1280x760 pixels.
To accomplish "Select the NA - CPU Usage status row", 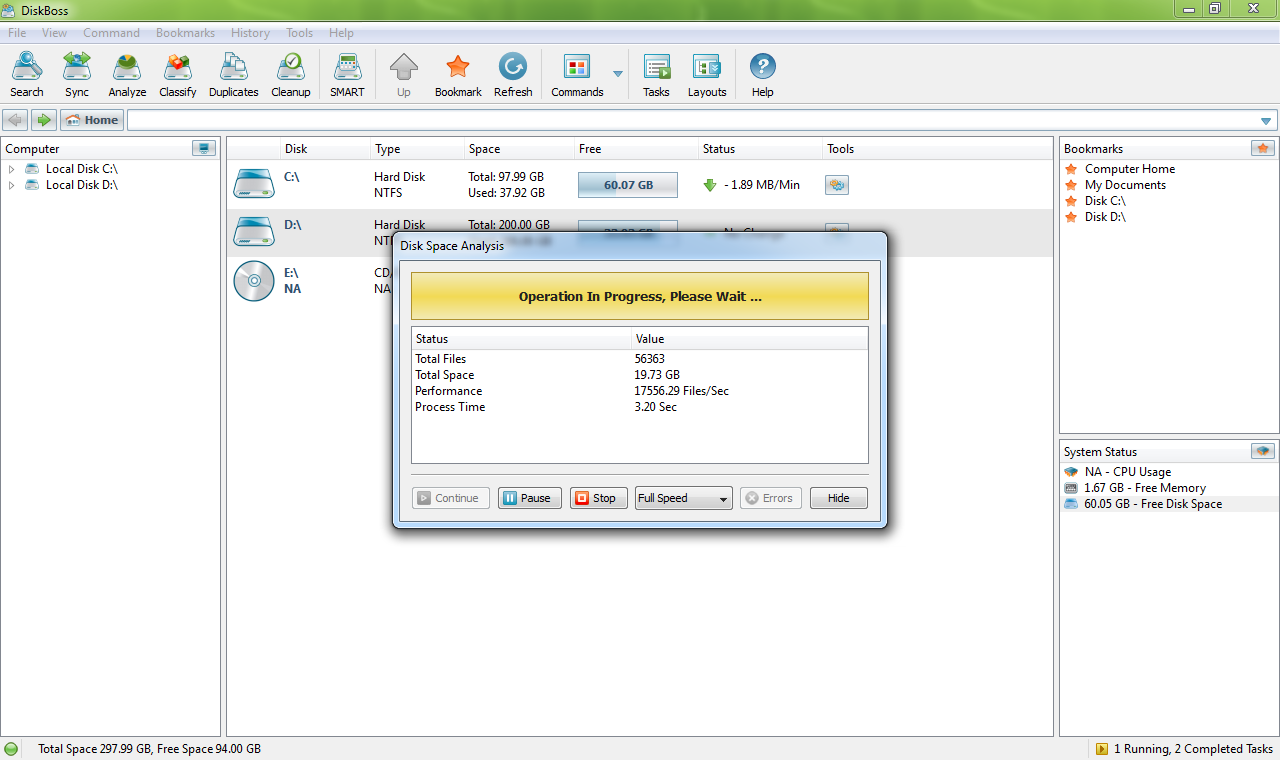I will [x=1167, y=472].
